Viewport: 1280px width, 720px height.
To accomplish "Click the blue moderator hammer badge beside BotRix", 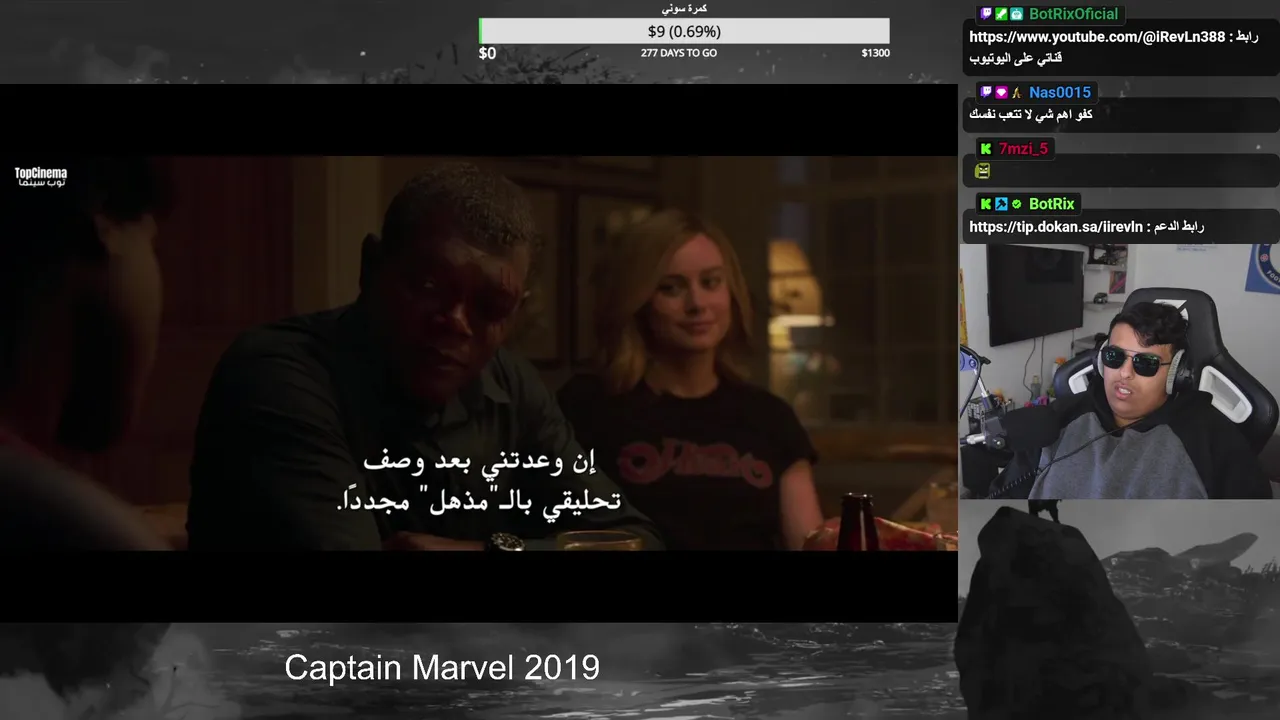I will [x=1001, y=204].
